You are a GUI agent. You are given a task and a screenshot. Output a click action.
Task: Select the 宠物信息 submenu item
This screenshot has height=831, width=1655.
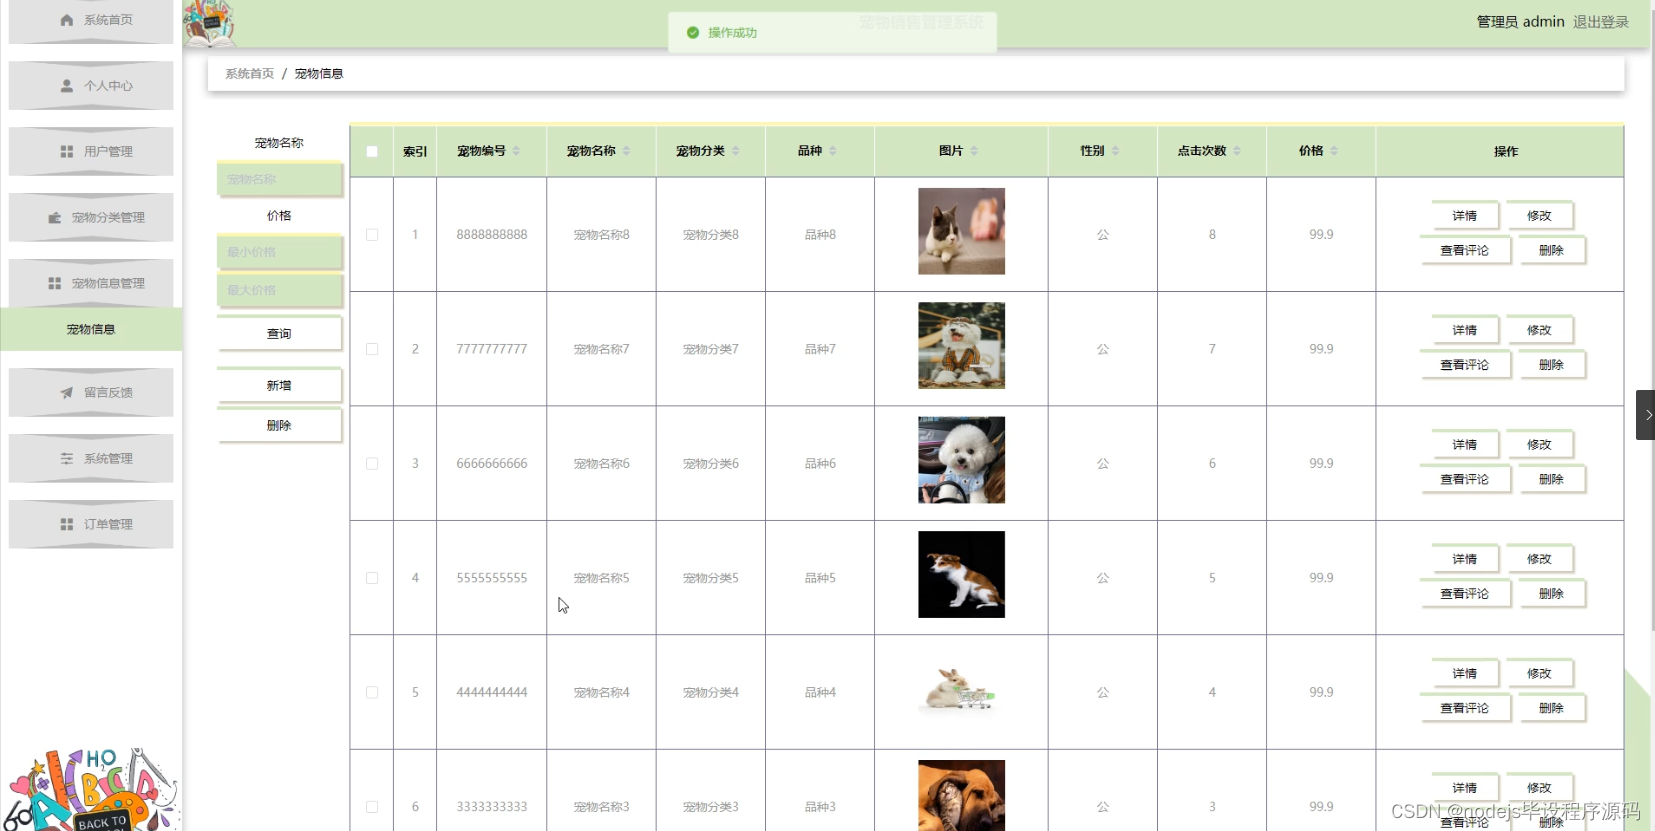pos(91,329)
